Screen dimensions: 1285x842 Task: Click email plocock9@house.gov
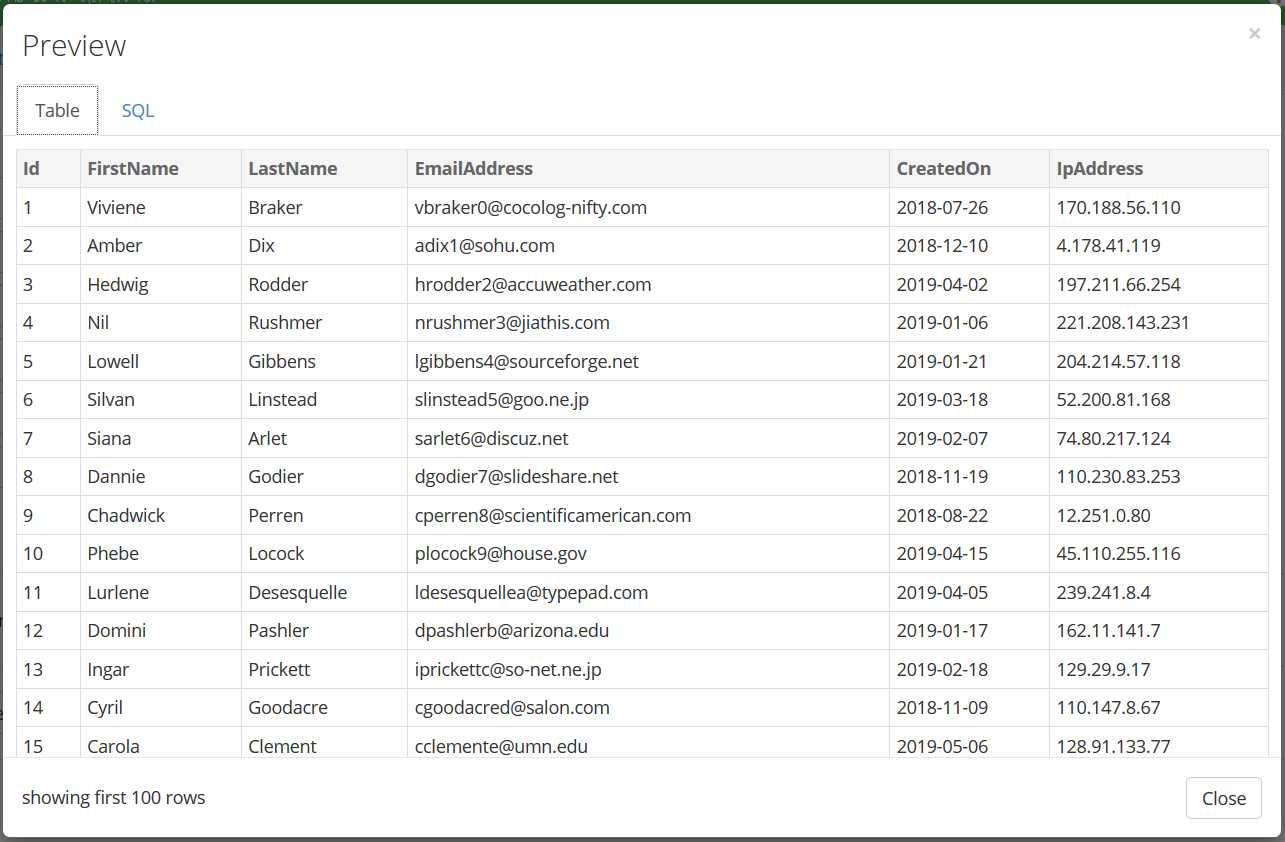[x=501, y=554]
